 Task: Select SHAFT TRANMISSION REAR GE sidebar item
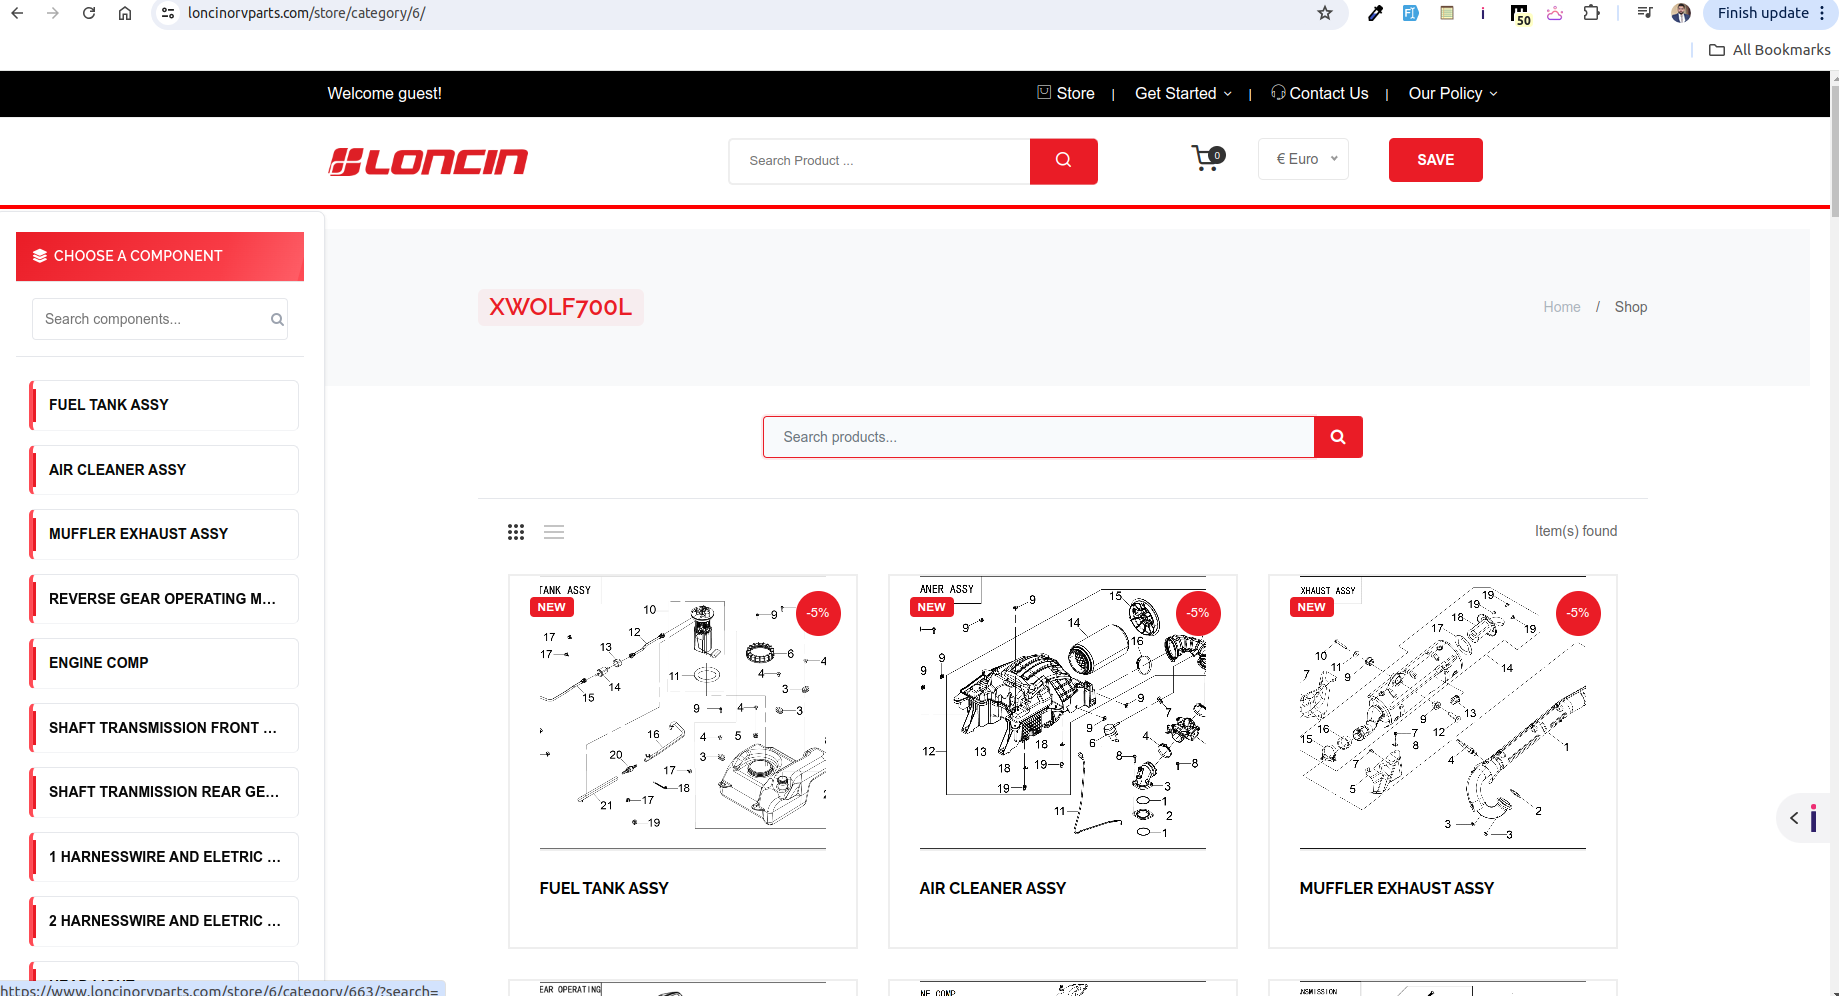164,792
